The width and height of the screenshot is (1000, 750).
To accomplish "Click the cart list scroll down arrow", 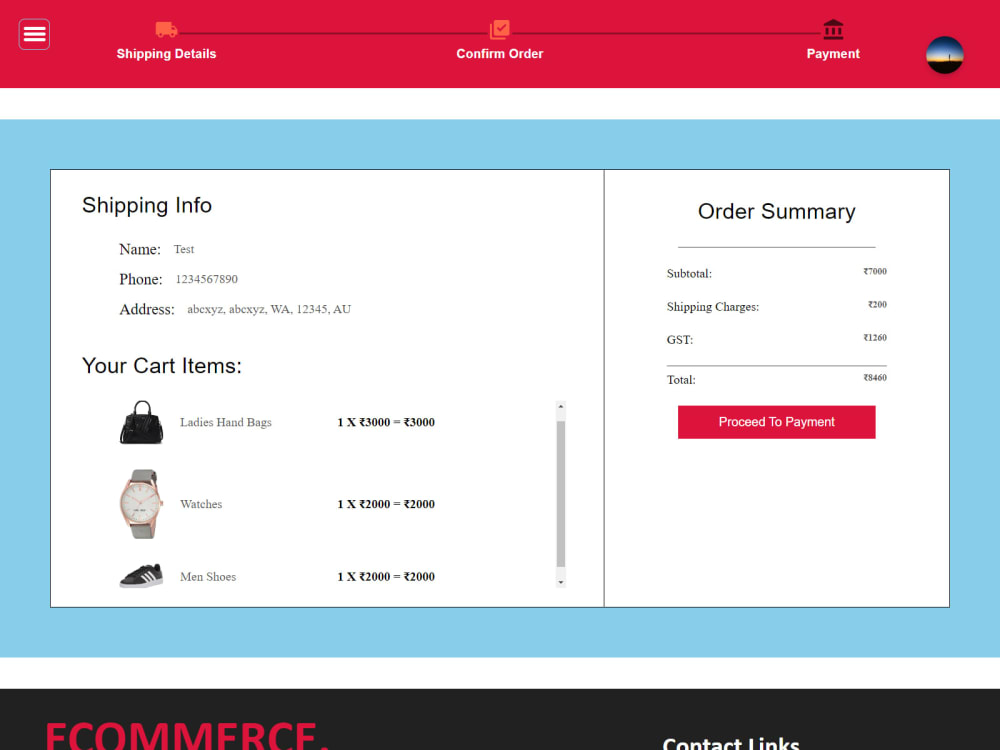I will tap(561, 582).
